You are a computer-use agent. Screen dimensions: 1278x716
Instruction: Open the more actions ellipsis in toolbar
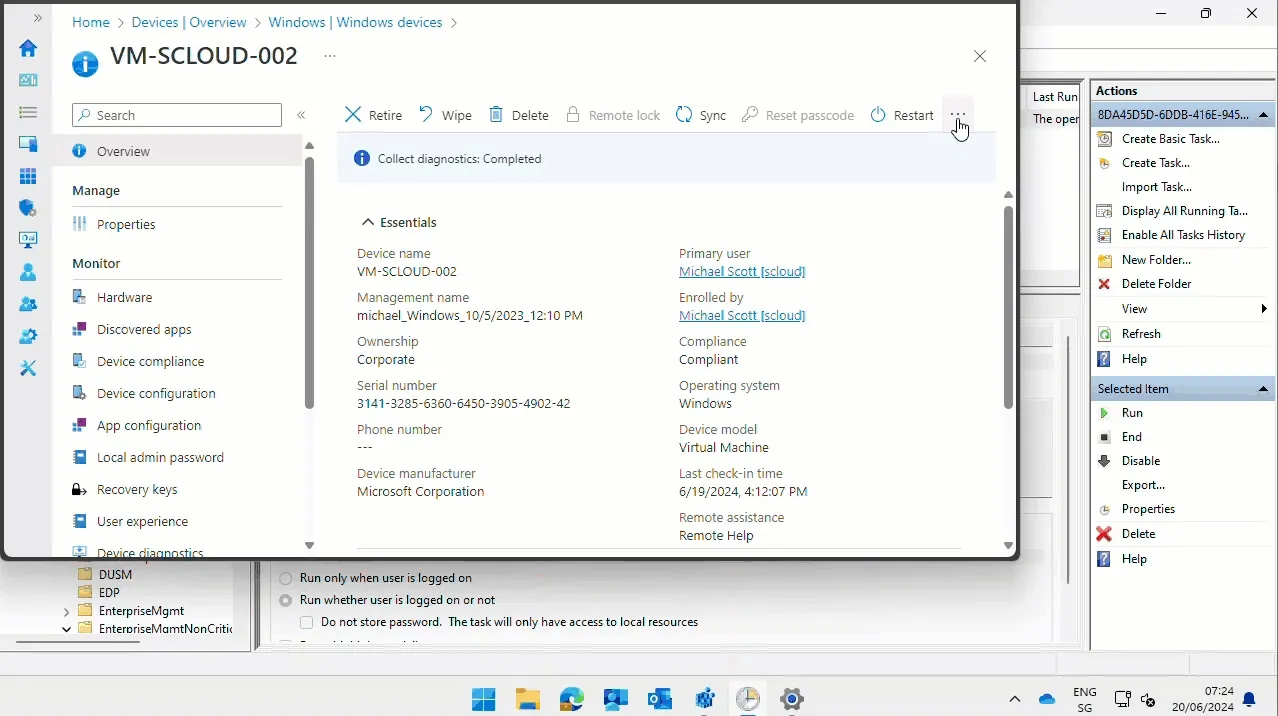click(958, 115)
